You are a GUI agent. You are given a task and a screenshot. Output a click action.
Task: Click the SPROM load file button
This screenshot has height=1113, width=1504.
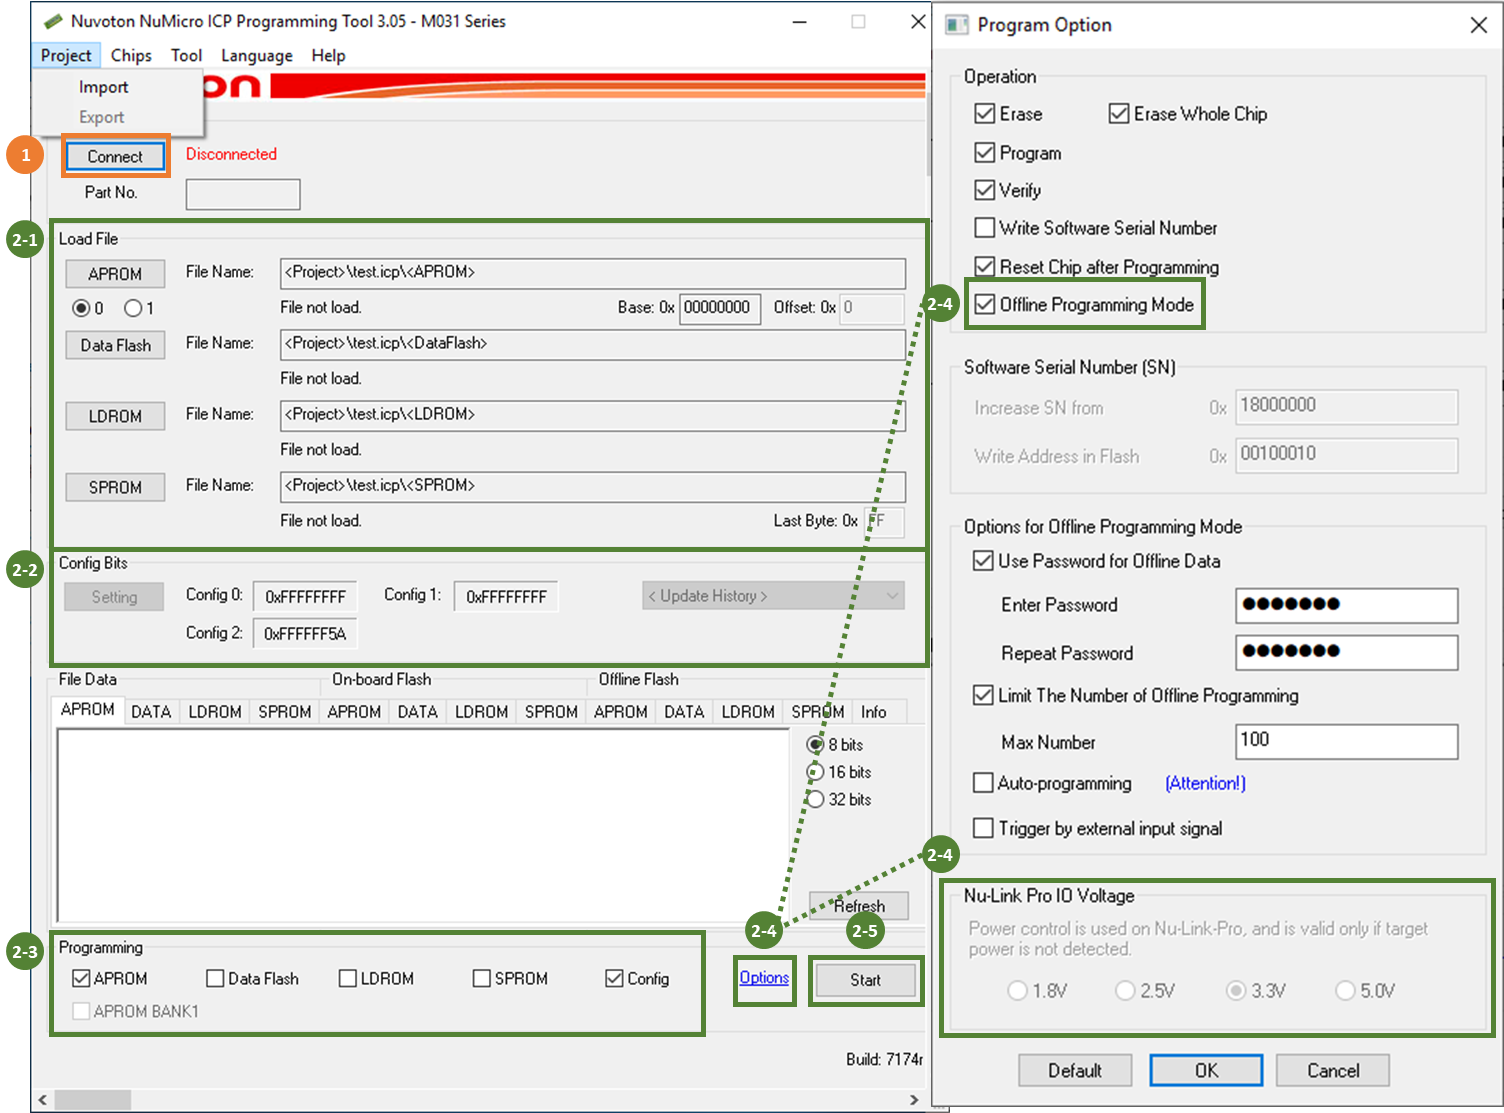click(115, 487)
